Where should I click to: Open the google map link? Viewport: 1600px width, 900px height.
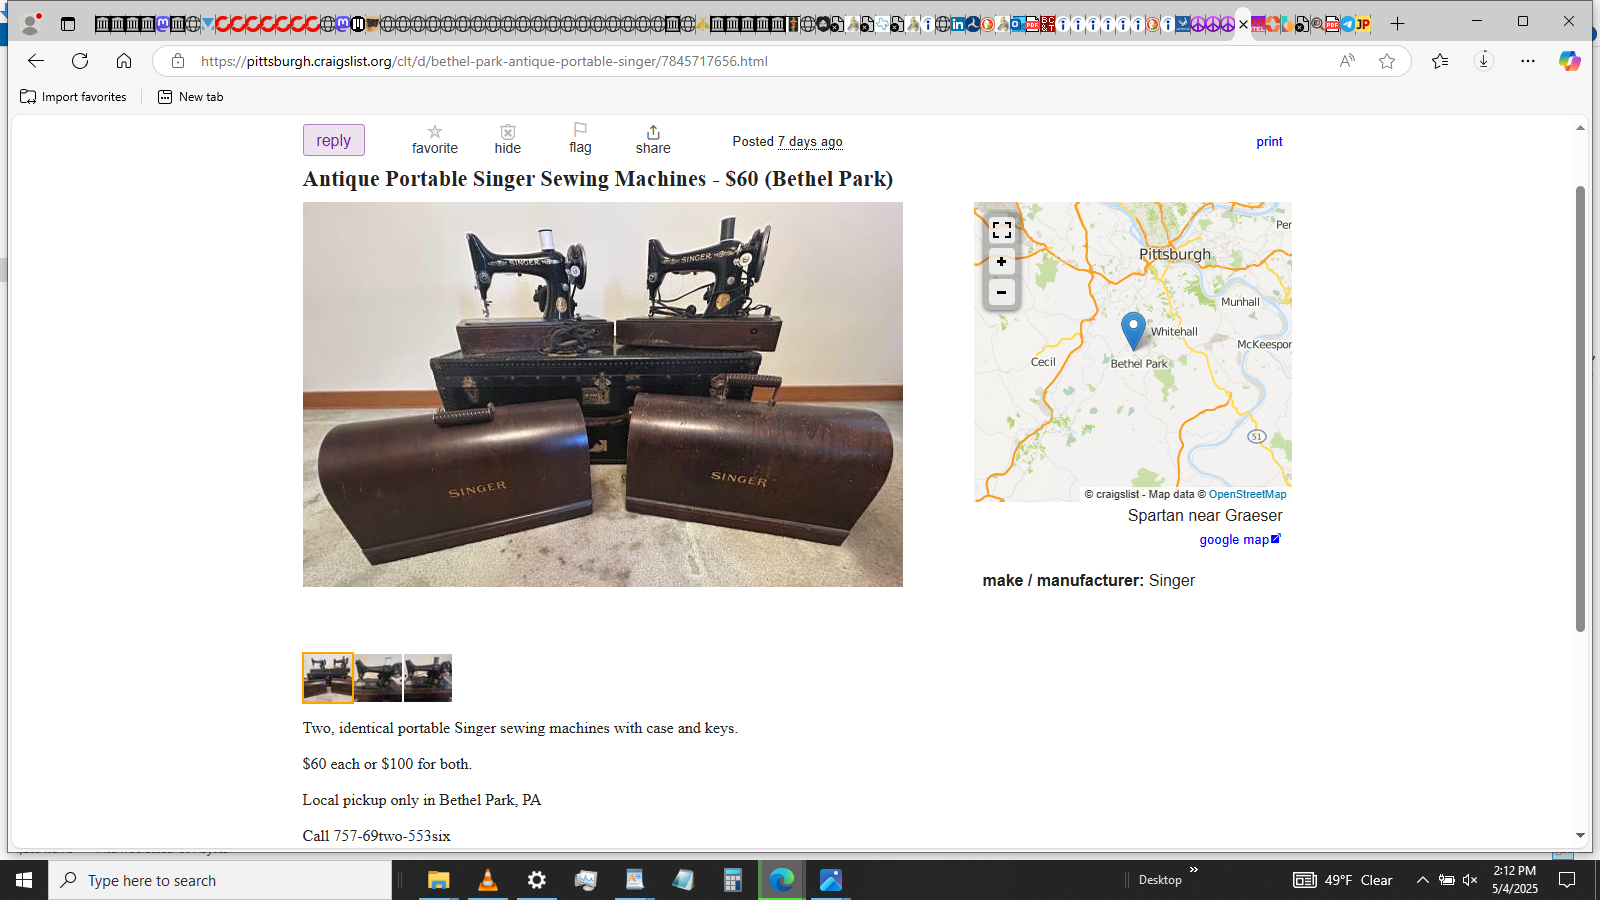click(x=1240, y=540)
